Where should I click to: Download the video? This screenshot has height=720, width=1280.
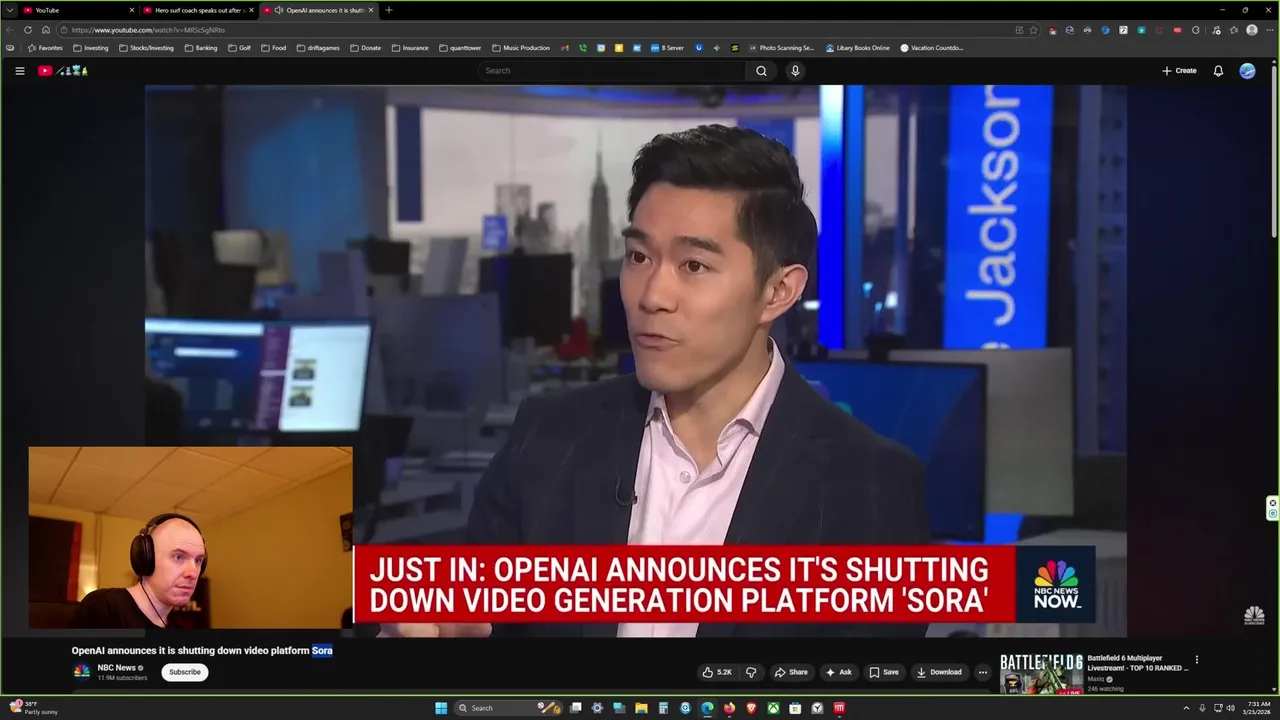point(939,672)
